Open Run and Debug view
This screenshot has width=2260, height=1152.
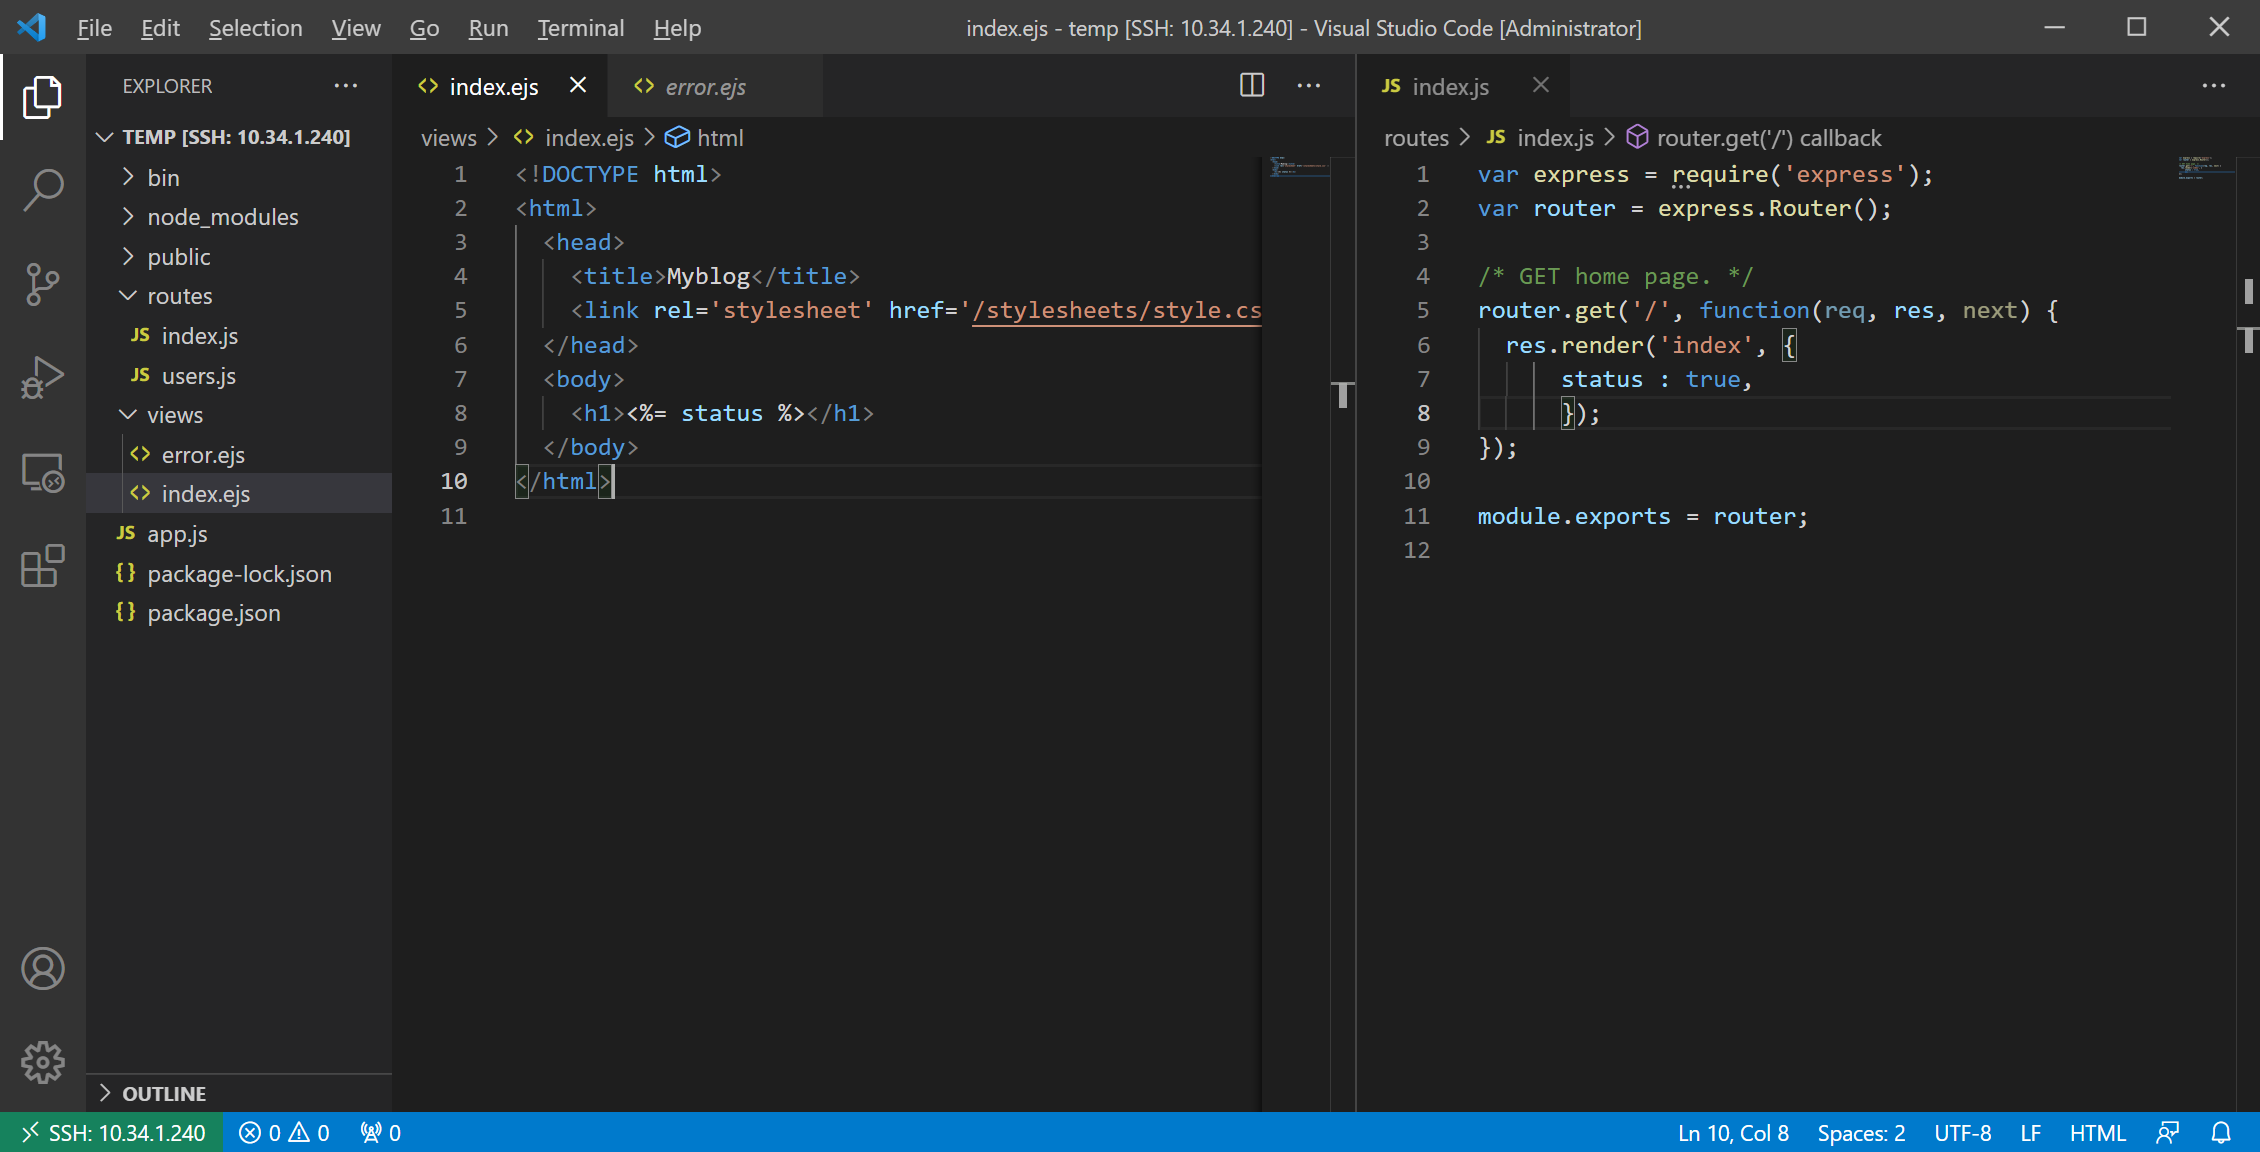click(x=42, y=378)
